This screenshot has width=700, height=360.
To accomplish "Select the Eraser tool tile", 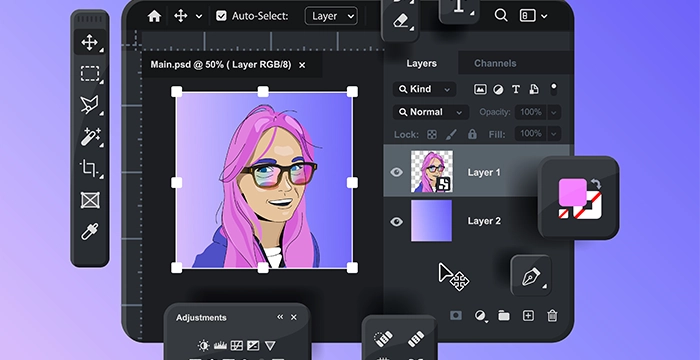I will point(400,21).
